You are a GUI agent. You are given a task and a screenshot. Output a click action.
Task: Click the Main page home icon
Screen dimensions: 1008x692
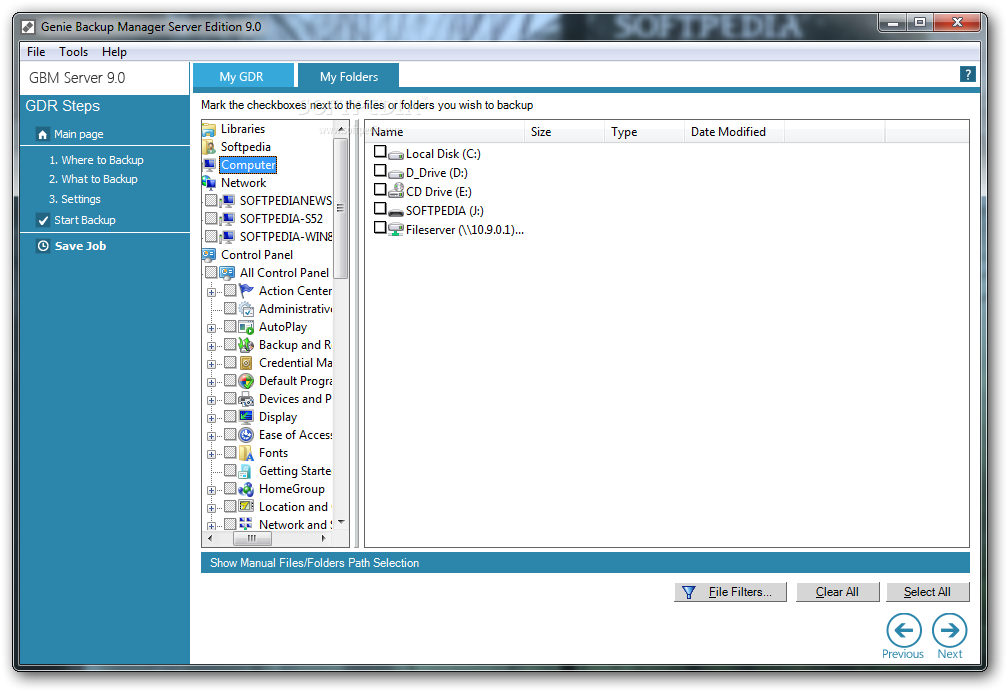[x=42, y=134]
